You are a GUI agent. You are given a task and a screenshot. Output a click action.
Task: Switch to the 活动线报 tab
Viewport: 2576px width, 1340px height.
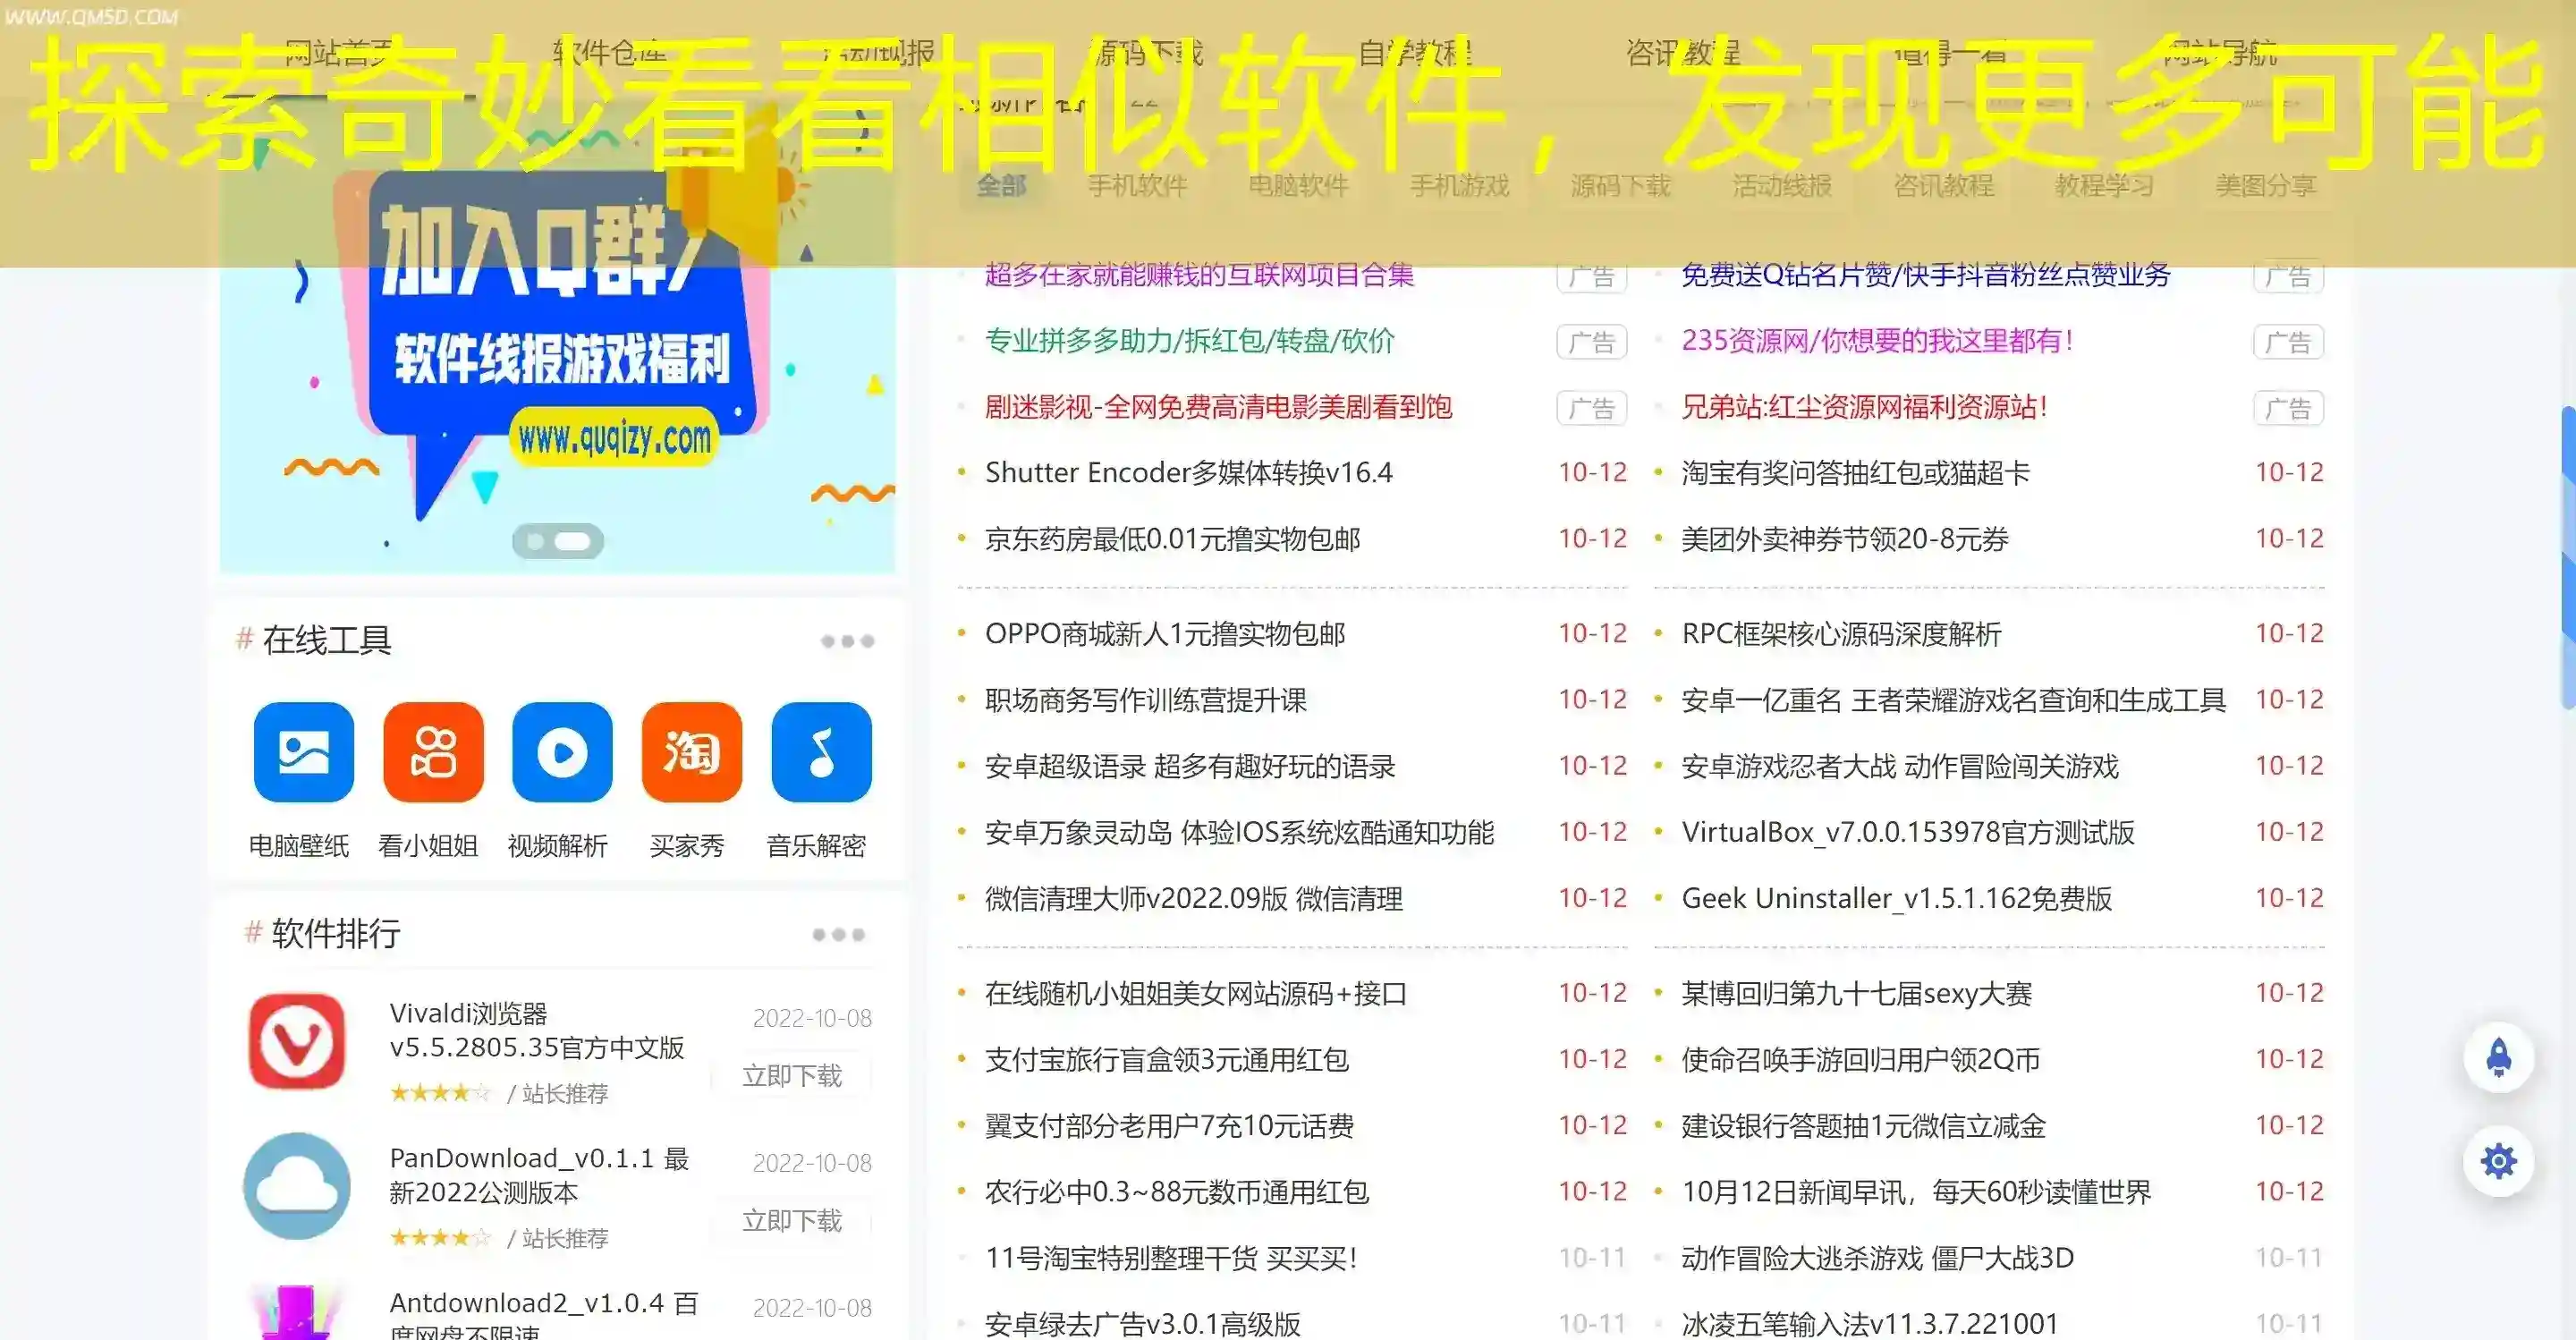point(1782,185)
